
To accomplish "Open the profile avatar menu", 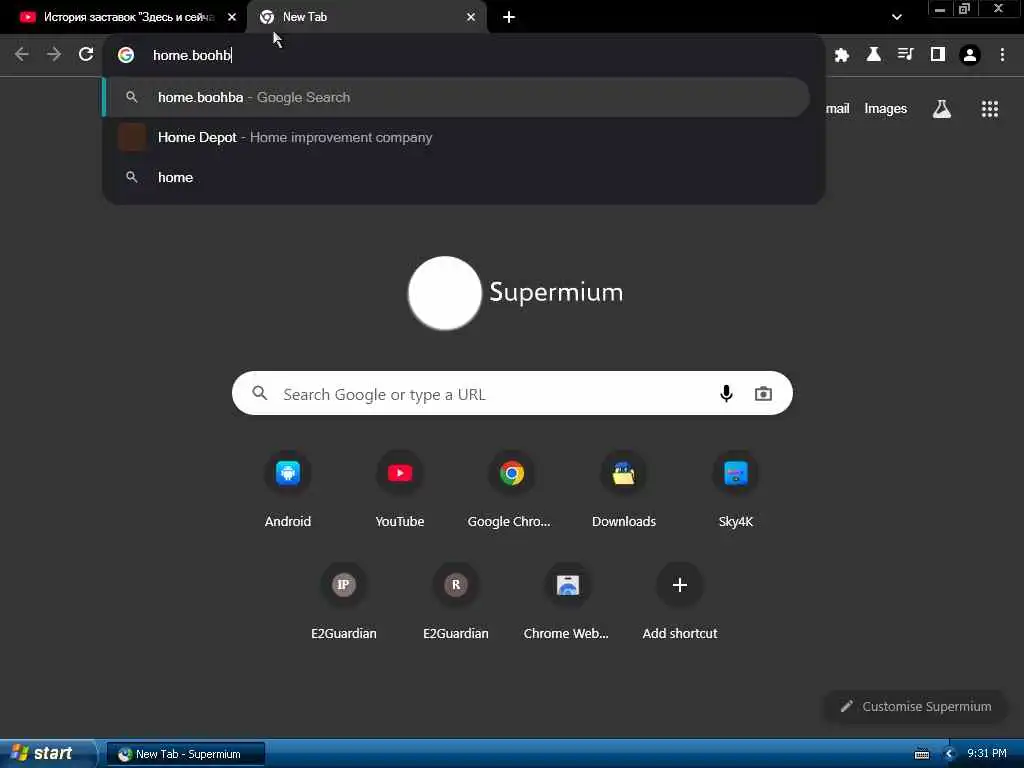I will point(970,55).
